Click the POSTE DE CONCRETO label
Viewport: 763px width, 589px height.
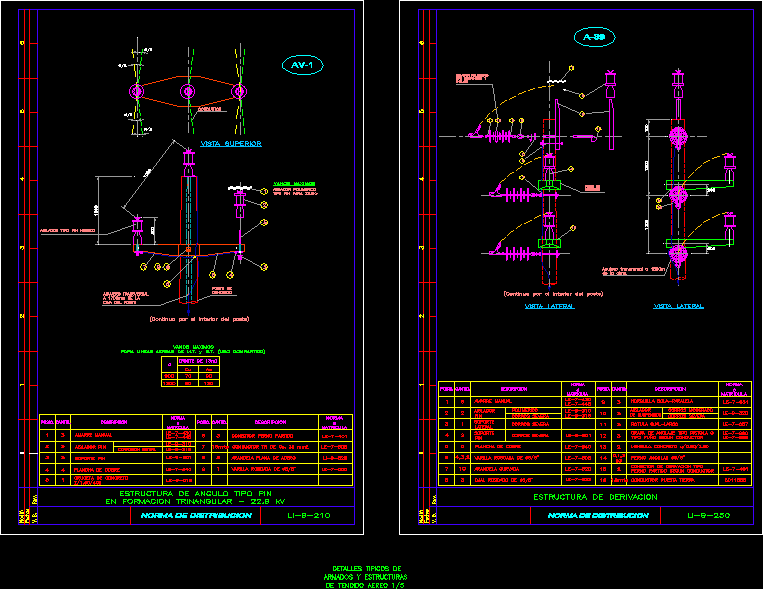[x=222, y=291]
